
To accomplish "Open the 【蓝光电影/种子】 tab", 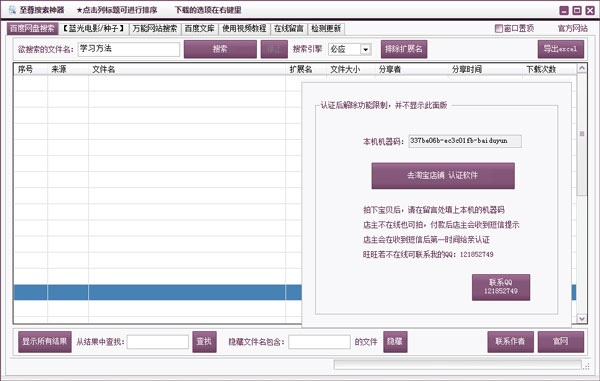I will coord(94,29).
